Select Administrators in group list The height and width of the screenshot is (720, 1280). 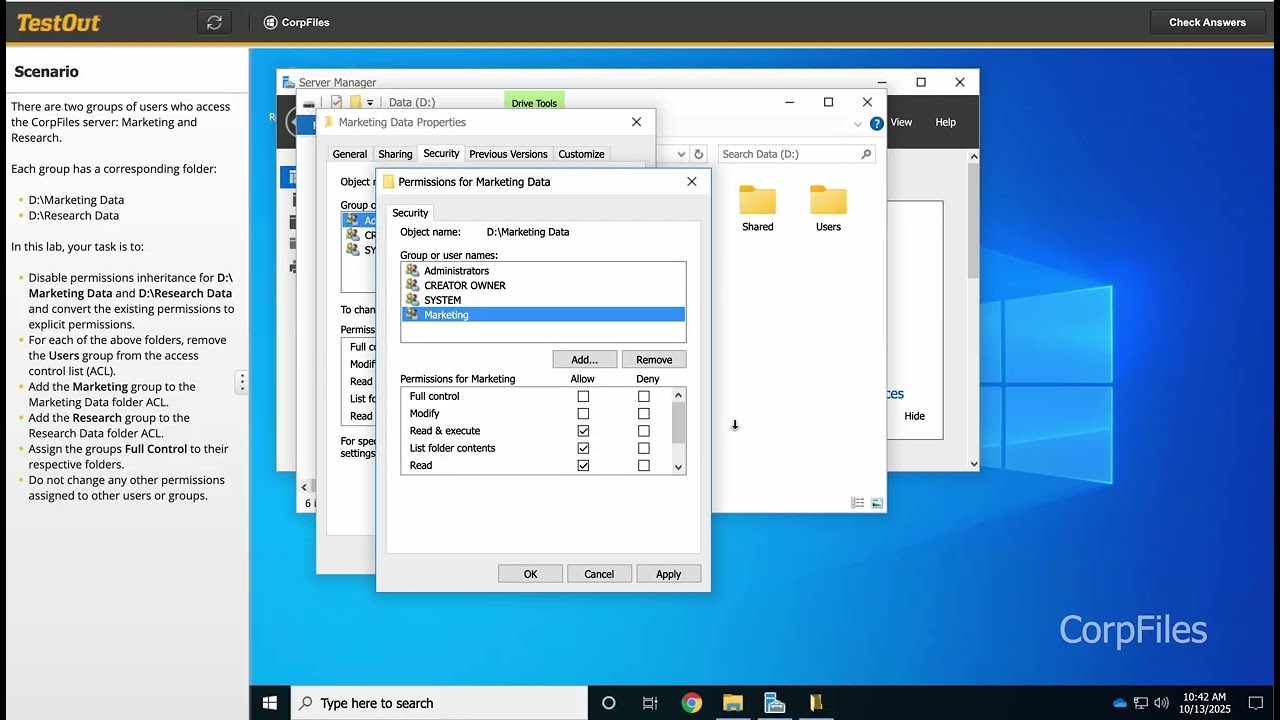(x=544, y=271)
